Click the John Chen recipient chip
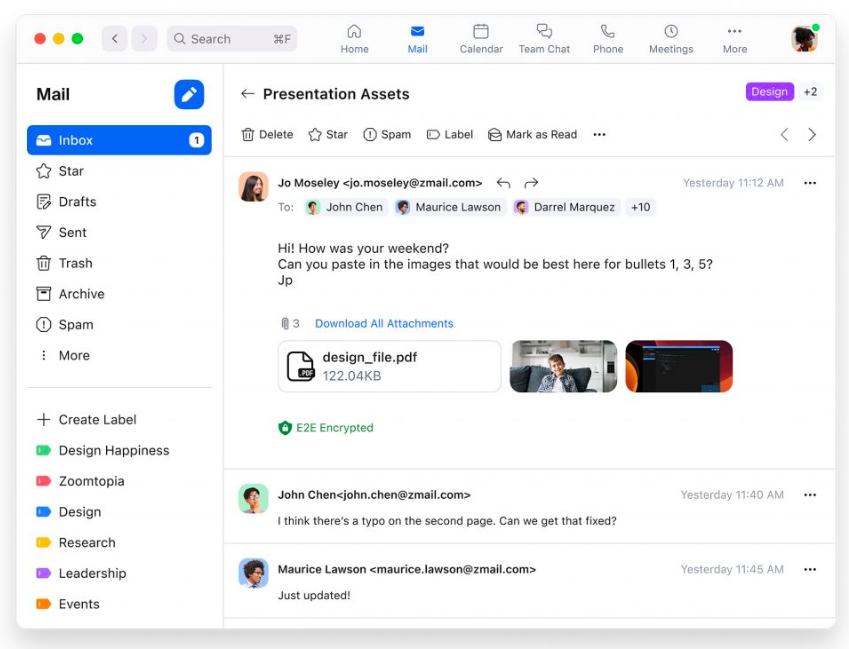Viewport: 849px width, 649px height. coord(345,207)
